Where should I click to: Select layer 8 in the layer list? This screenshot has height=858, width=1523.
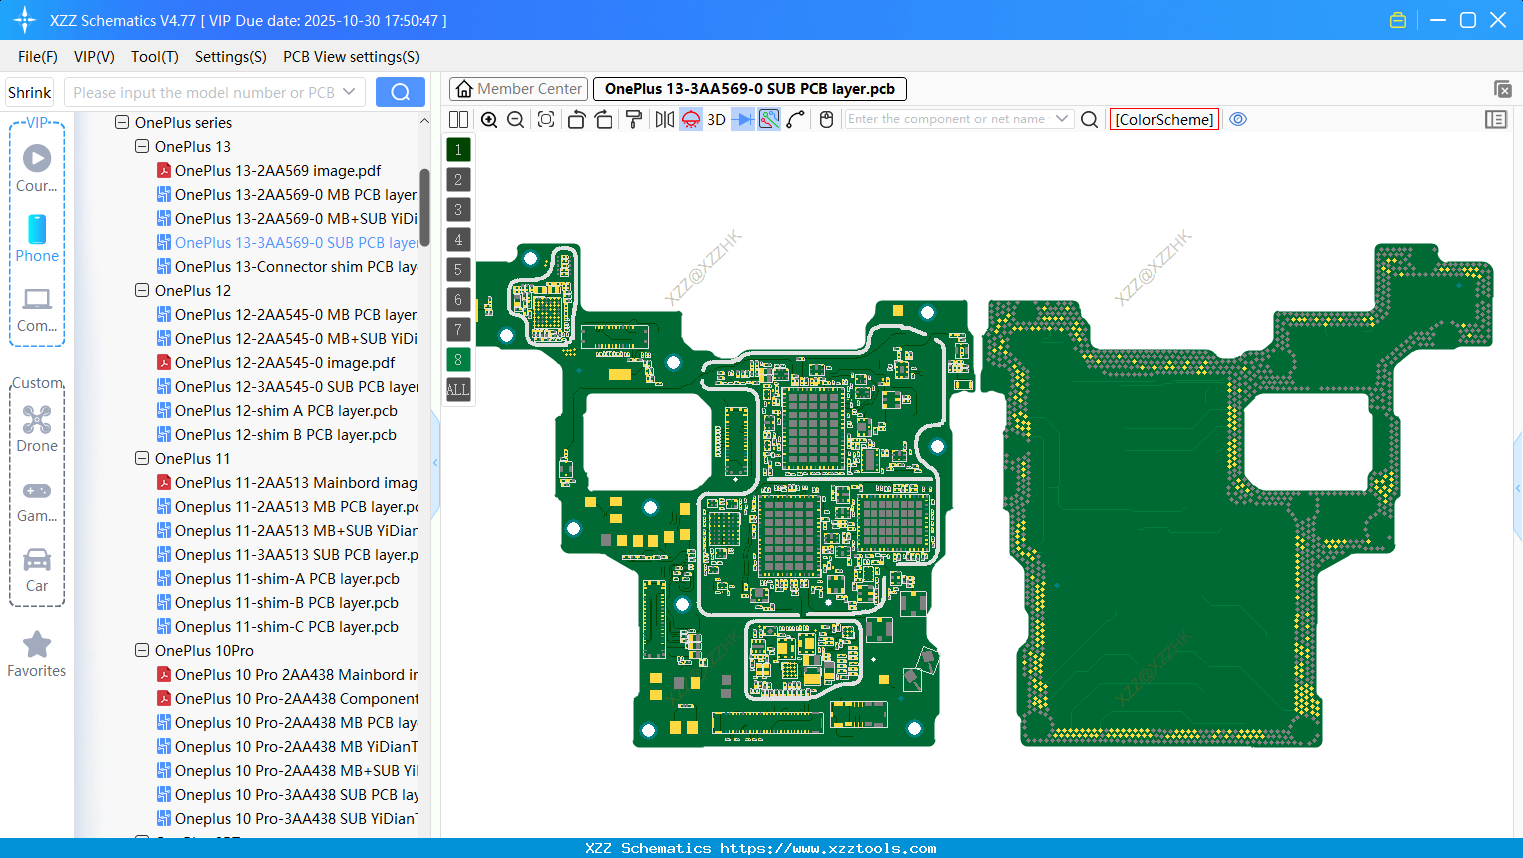click(457, 359)
